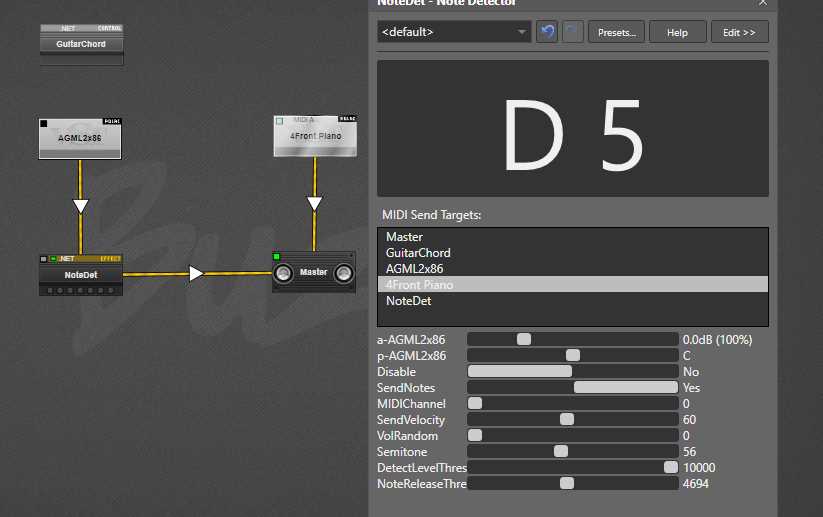Viewport: 823px width, 517px height.
Task: Toggle the green LED on NoteDet machine
Action: point(54,259)
